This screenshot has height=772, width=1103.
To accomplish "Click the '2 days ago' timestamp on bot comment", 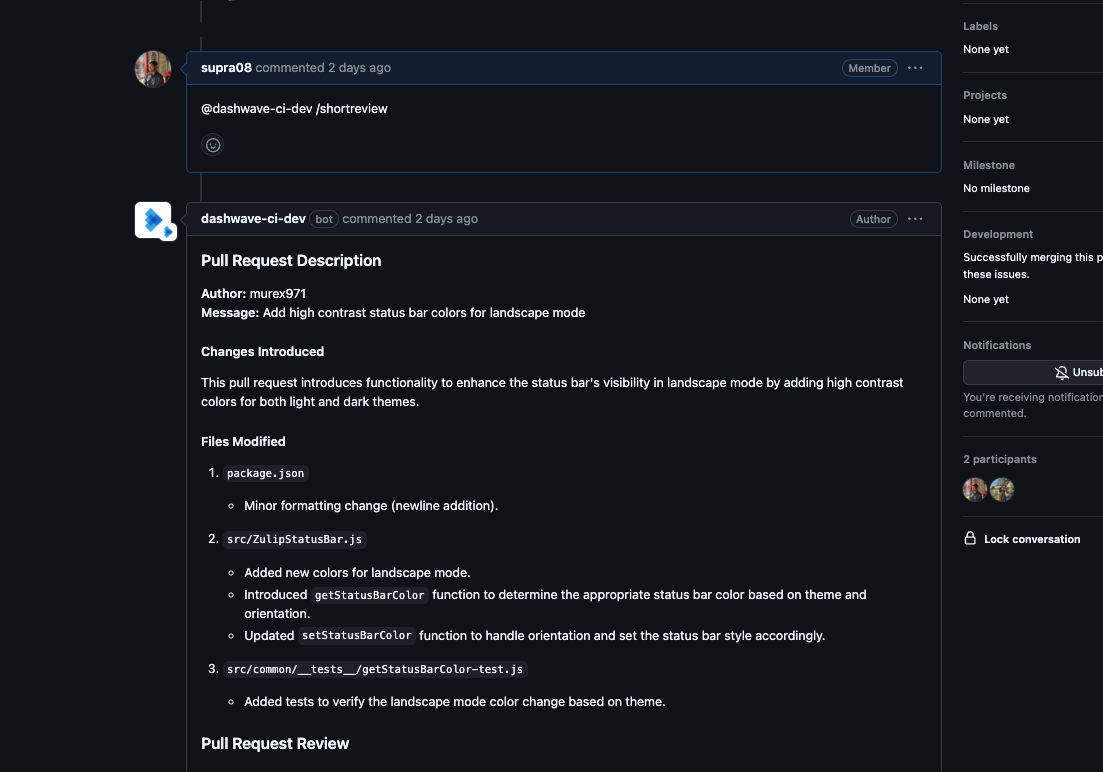I will pos(446,219).
